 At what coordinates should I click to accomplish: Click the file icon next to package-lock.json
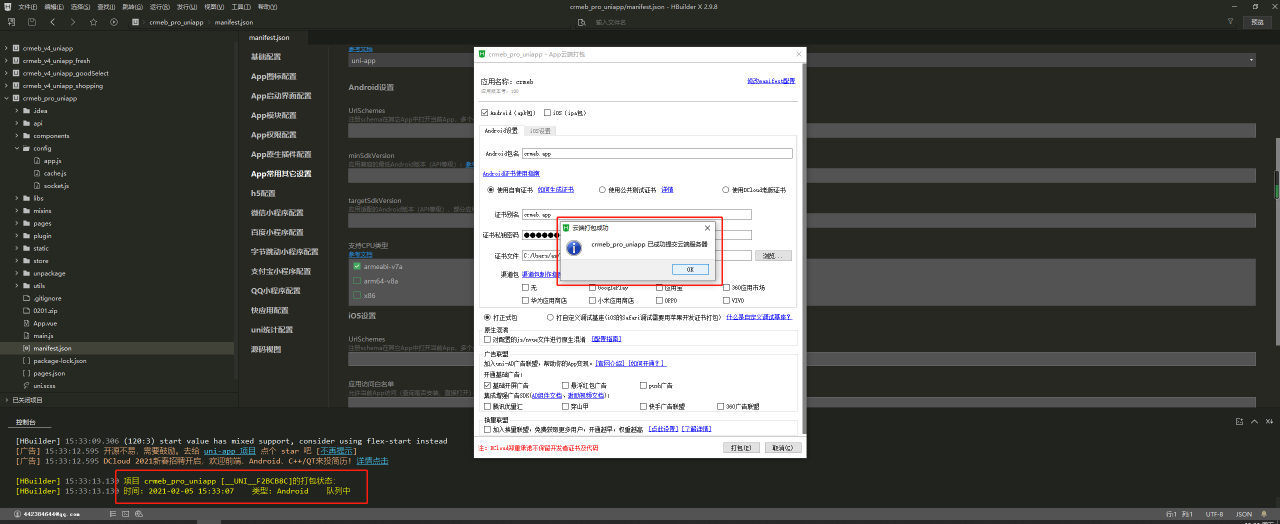[x=27, y=360]
